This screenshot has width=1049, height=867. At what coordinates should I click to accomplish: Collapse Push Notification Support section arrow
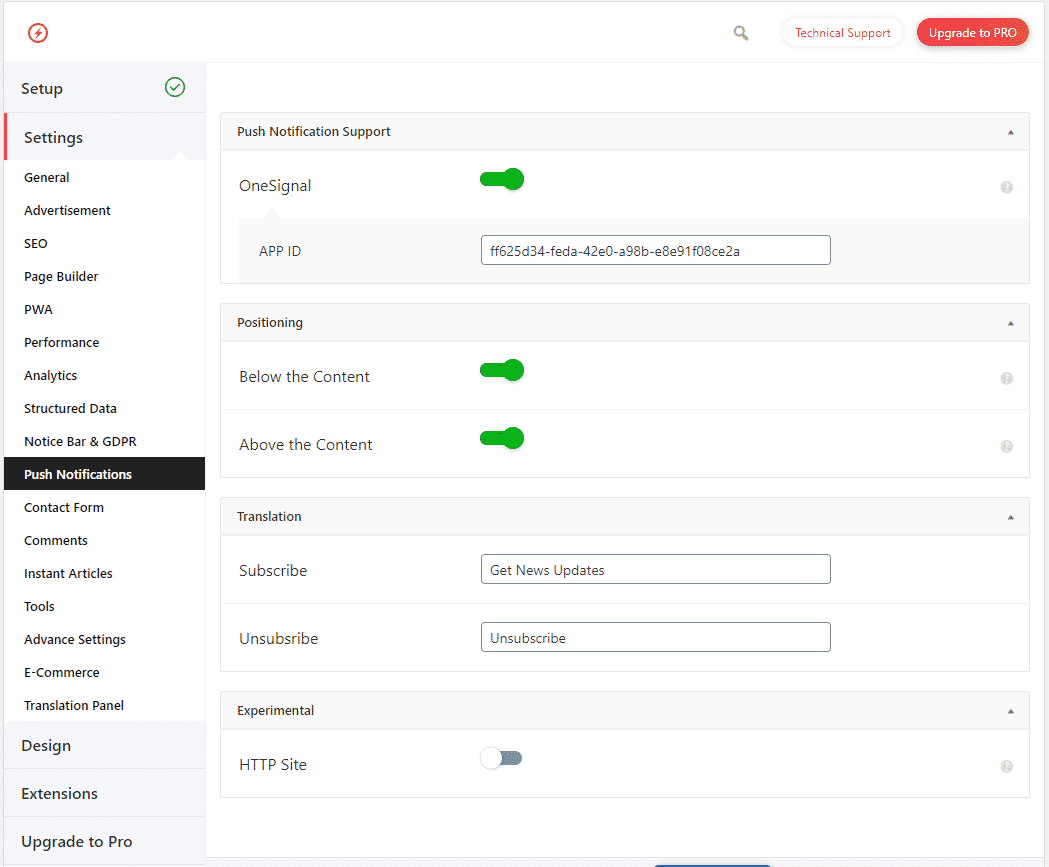(x=1010, y=132)
